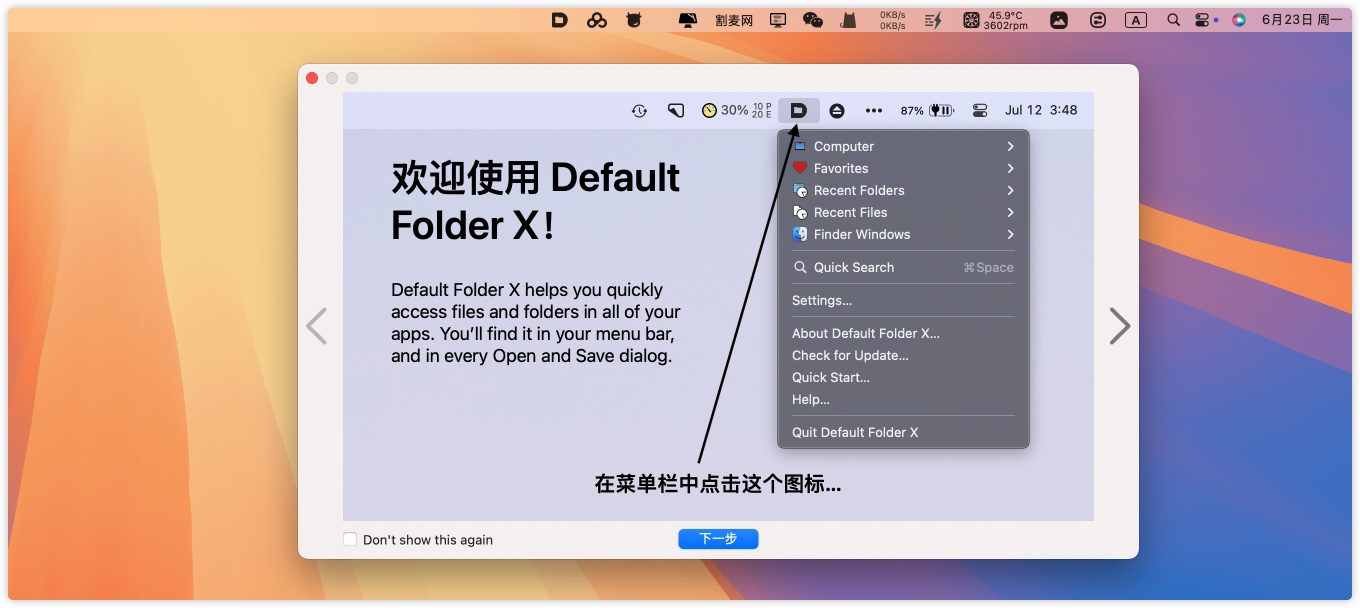Enable Don't show this again checkbox
This screenshot has height=608, width=1360.
[350, 539]
